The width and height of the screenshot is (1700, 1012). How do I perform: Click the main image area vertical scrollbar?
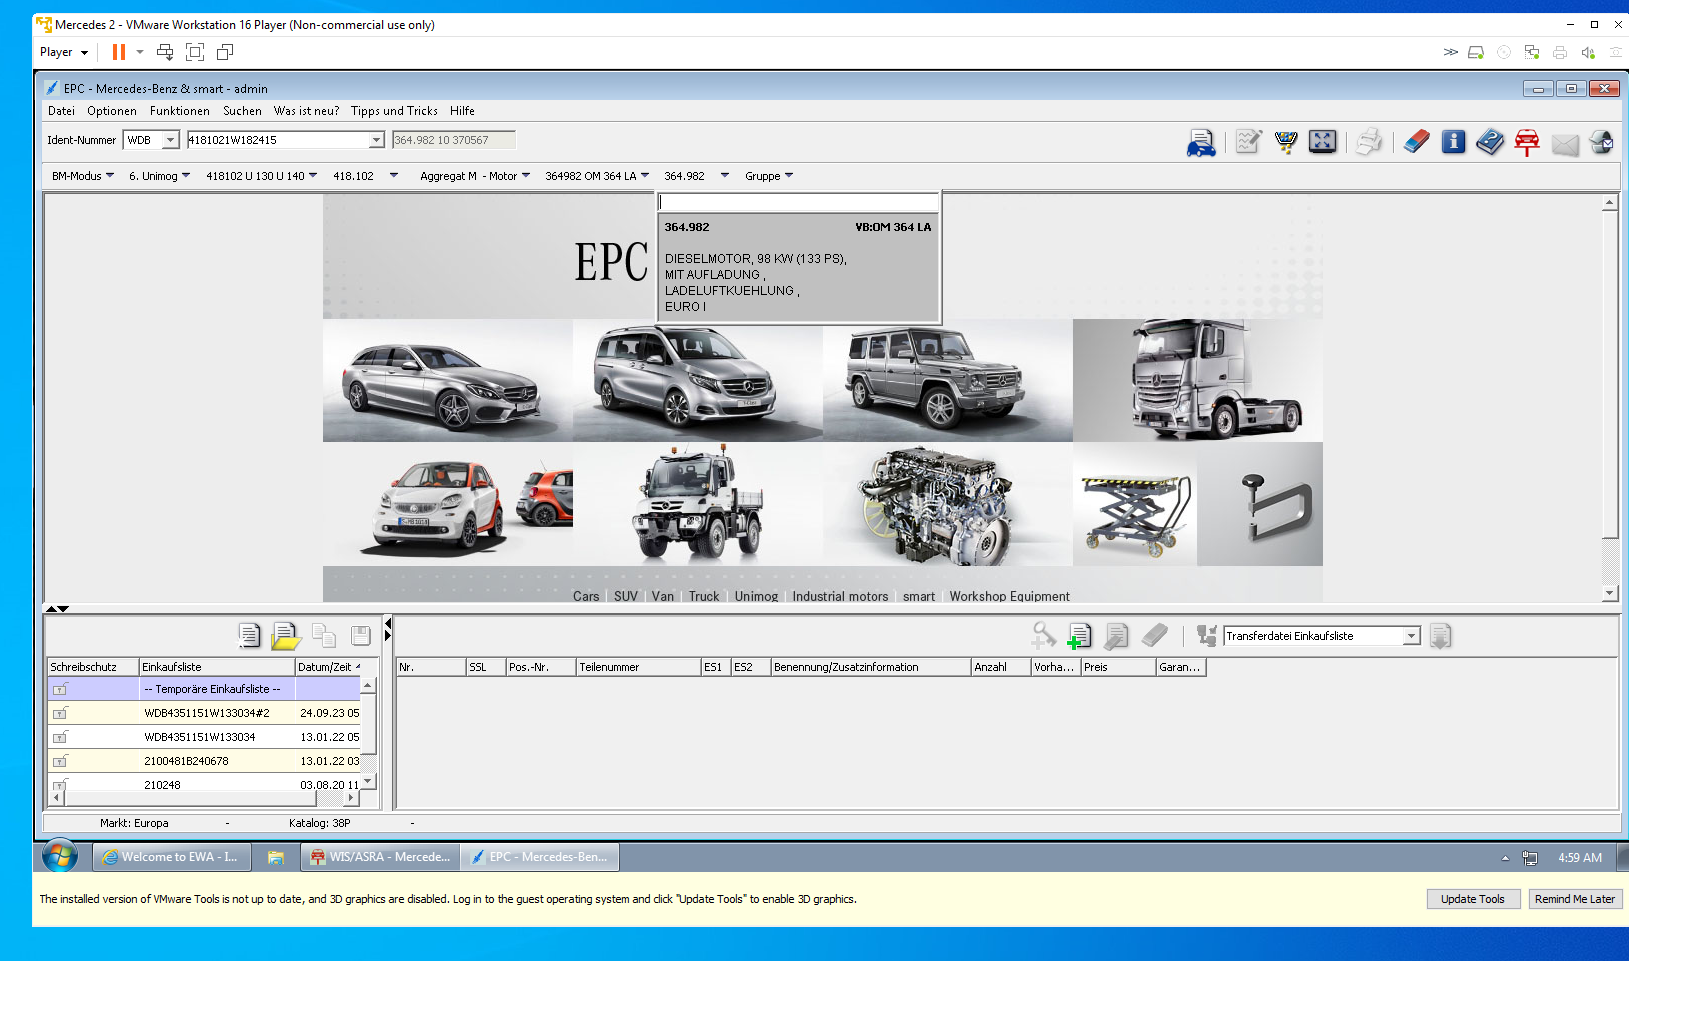click(x=1609, y=397)
